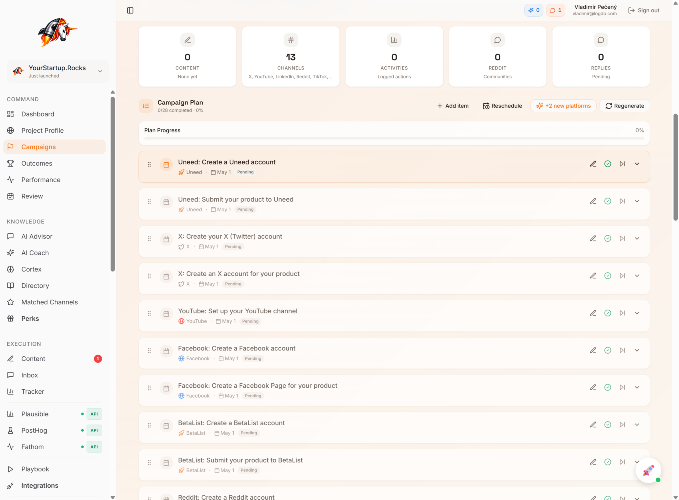Mark 'YouTube: Set up your YouTube channel' complete
The width and height of the screenshot is (679, 500).
click(608, 313)
